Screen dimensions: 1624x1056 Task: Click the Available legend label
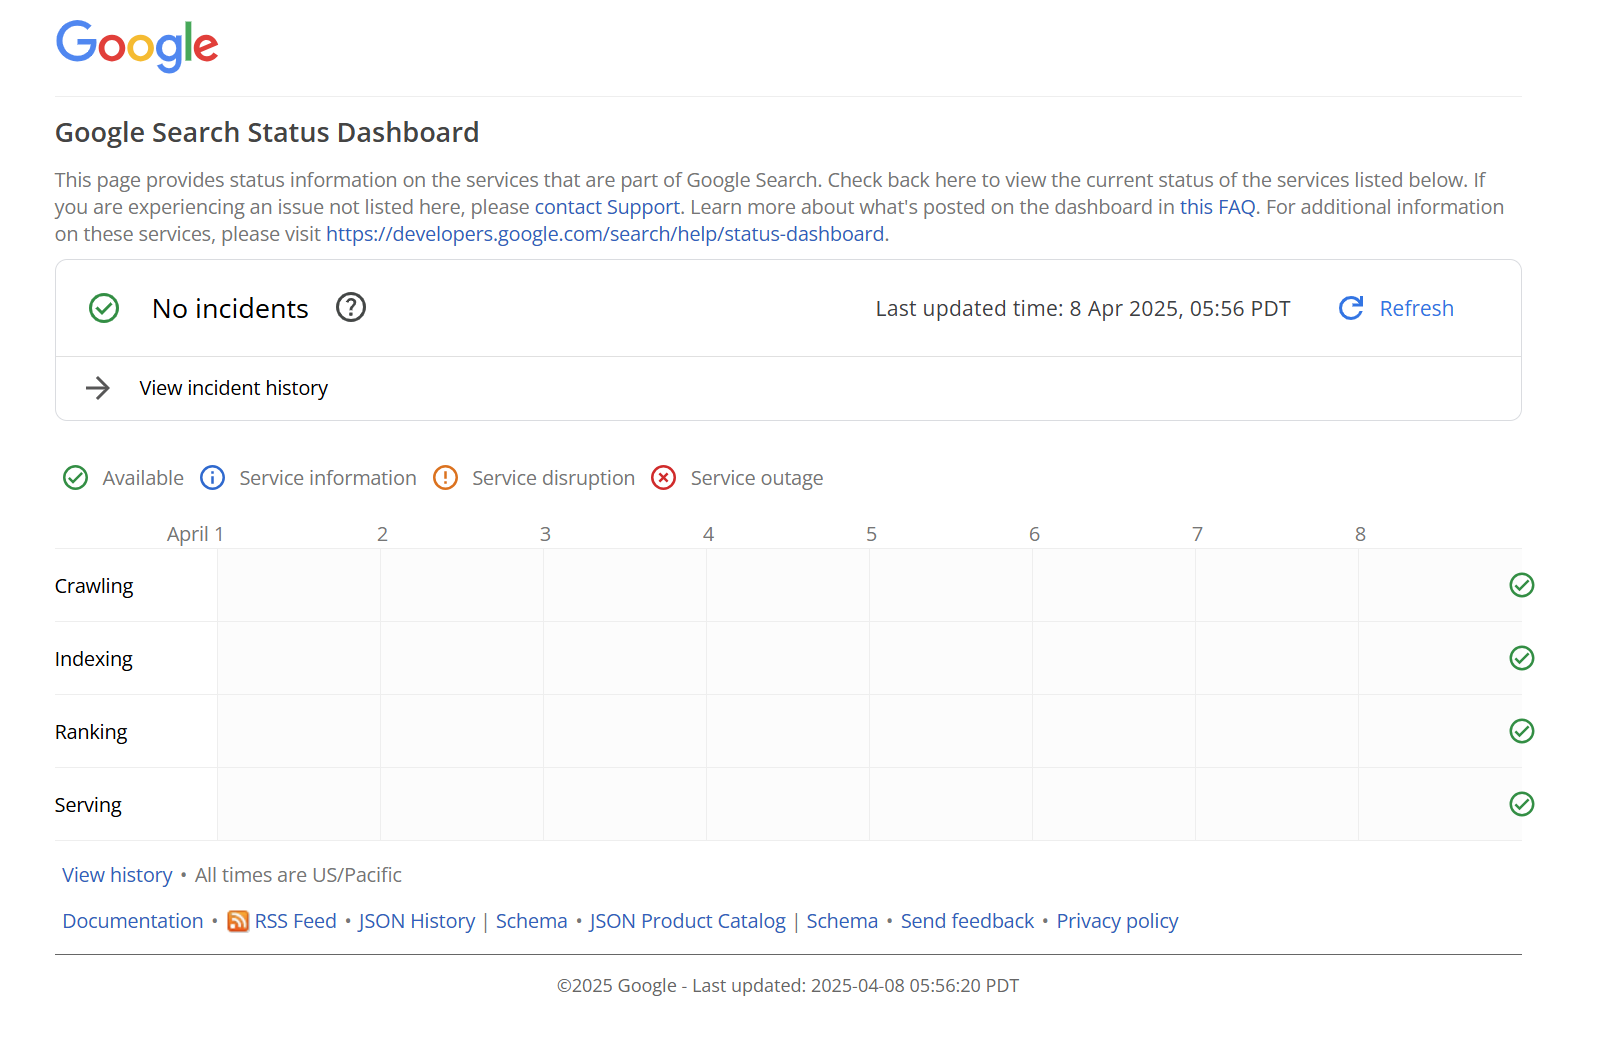[x=143, y=478]
